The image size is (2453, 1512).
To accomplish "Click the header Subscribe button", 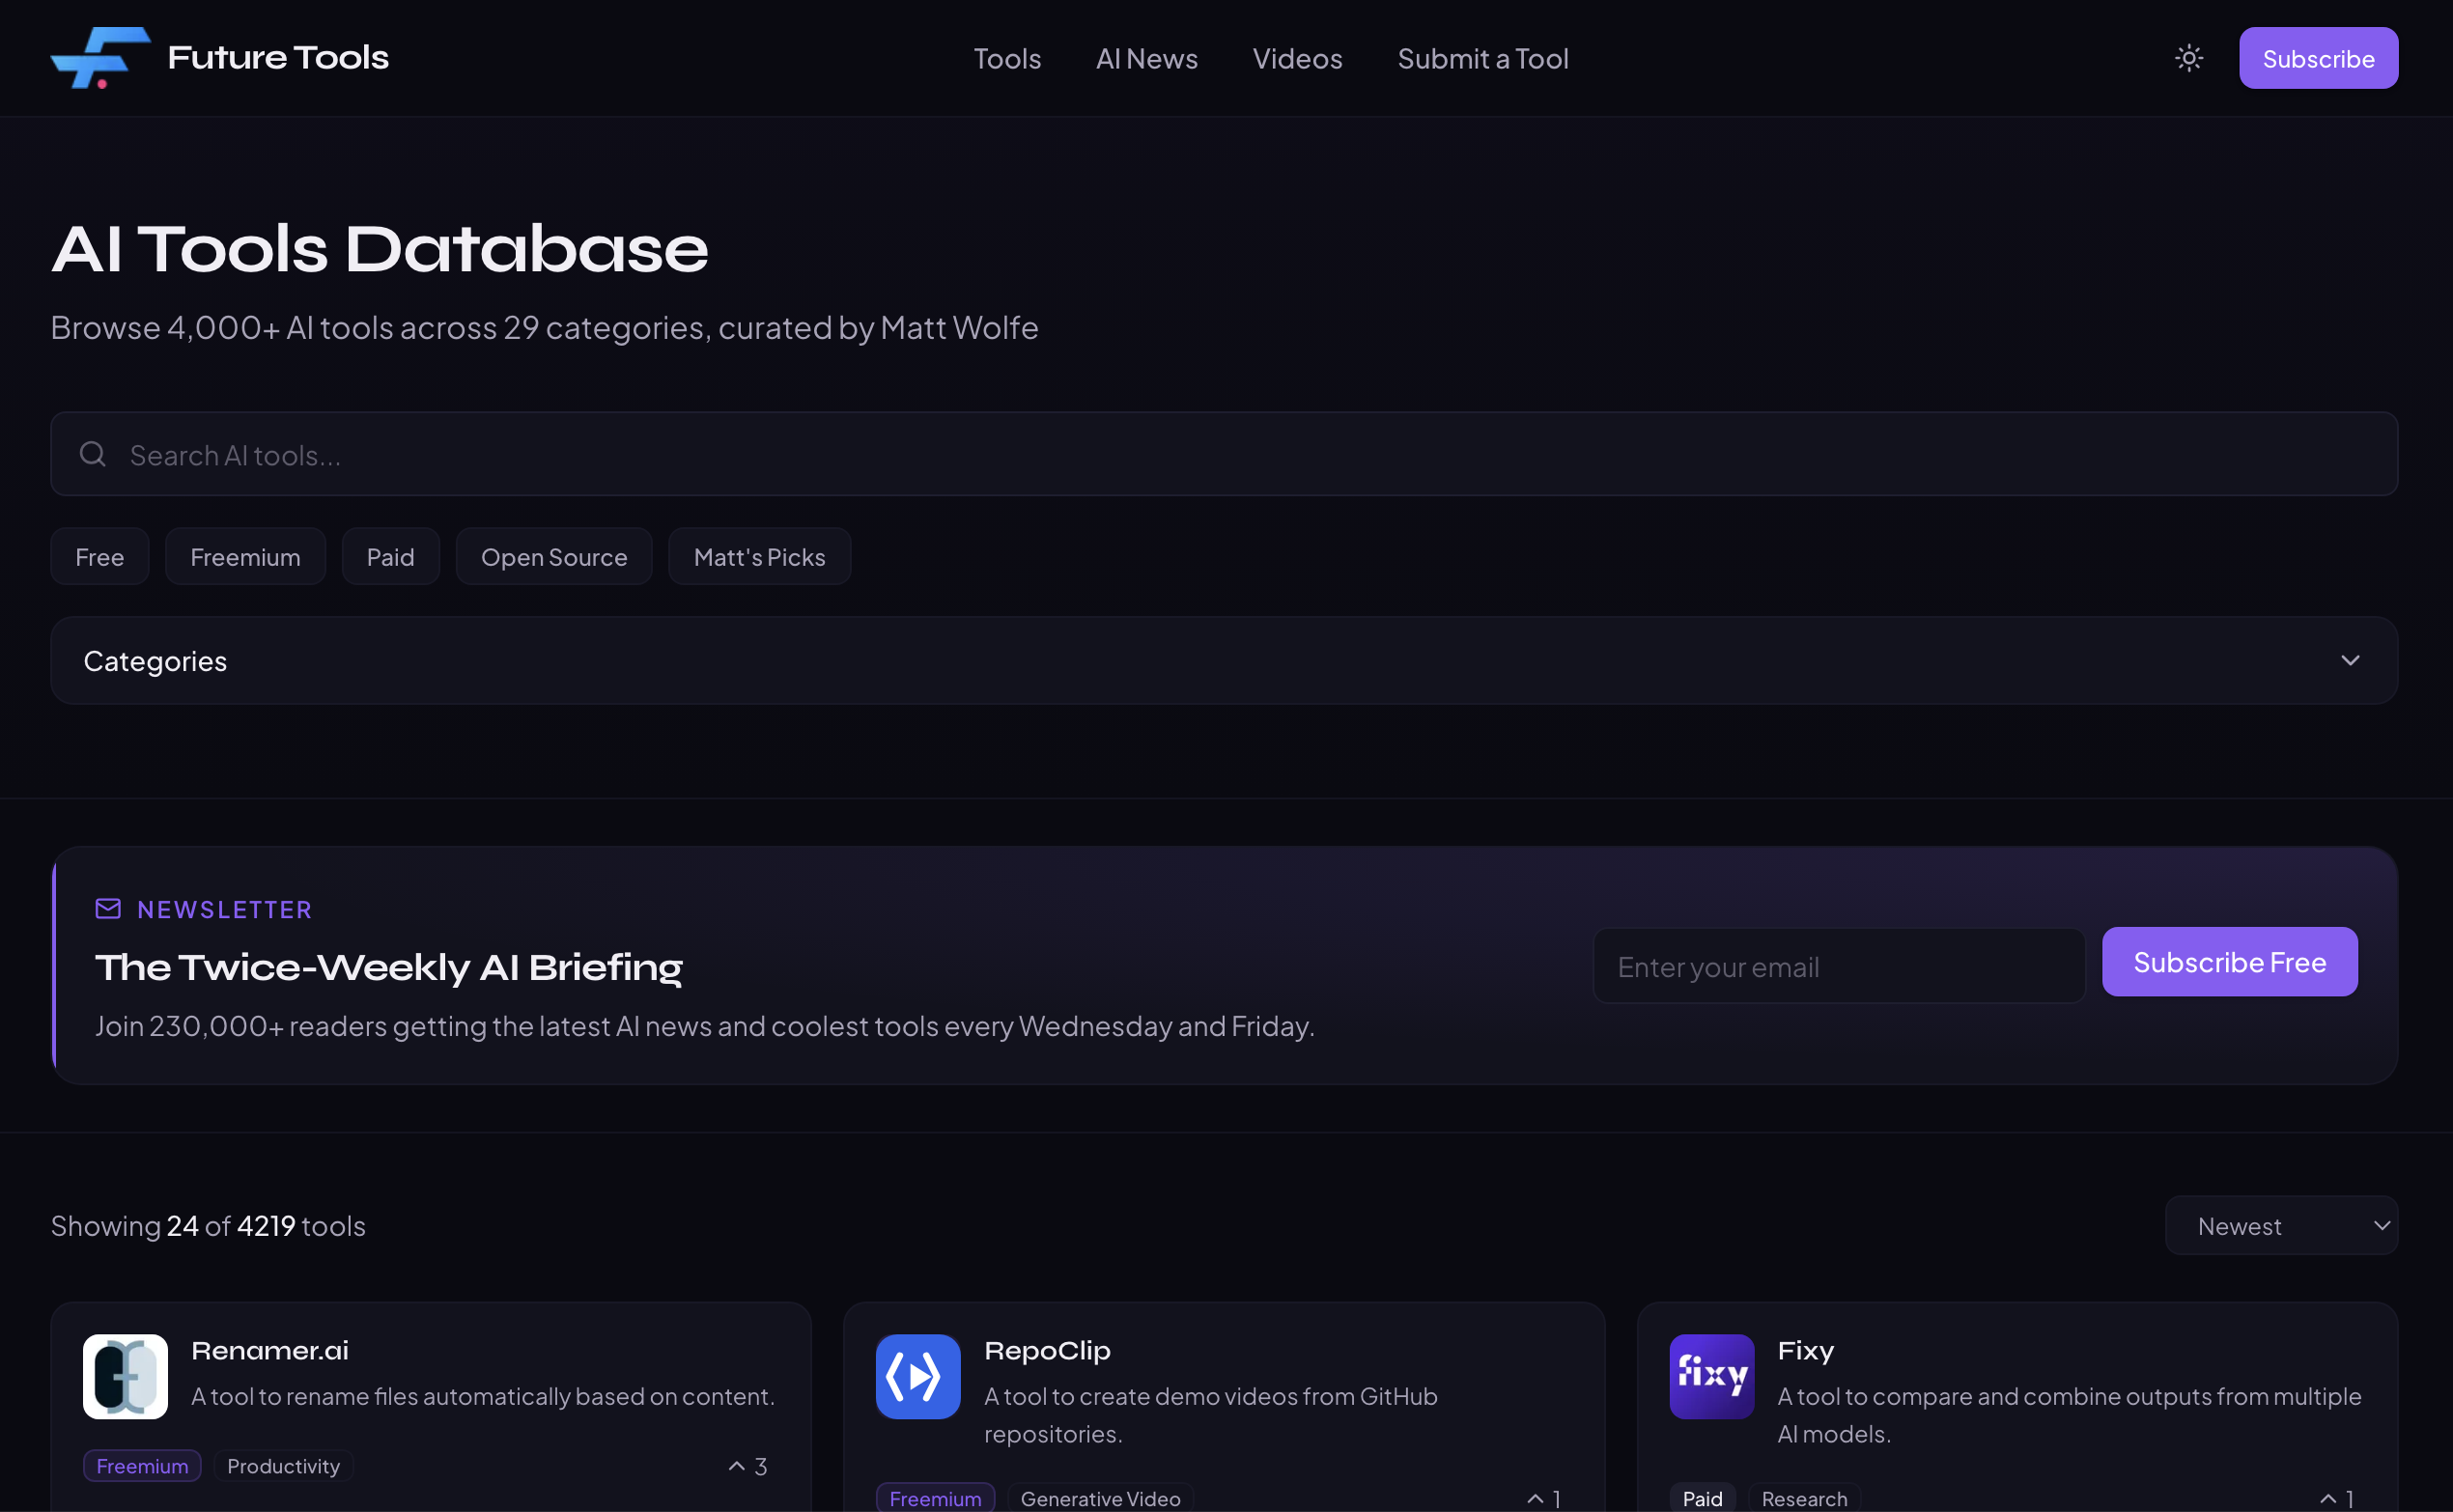I will [x=2317, y=59].
